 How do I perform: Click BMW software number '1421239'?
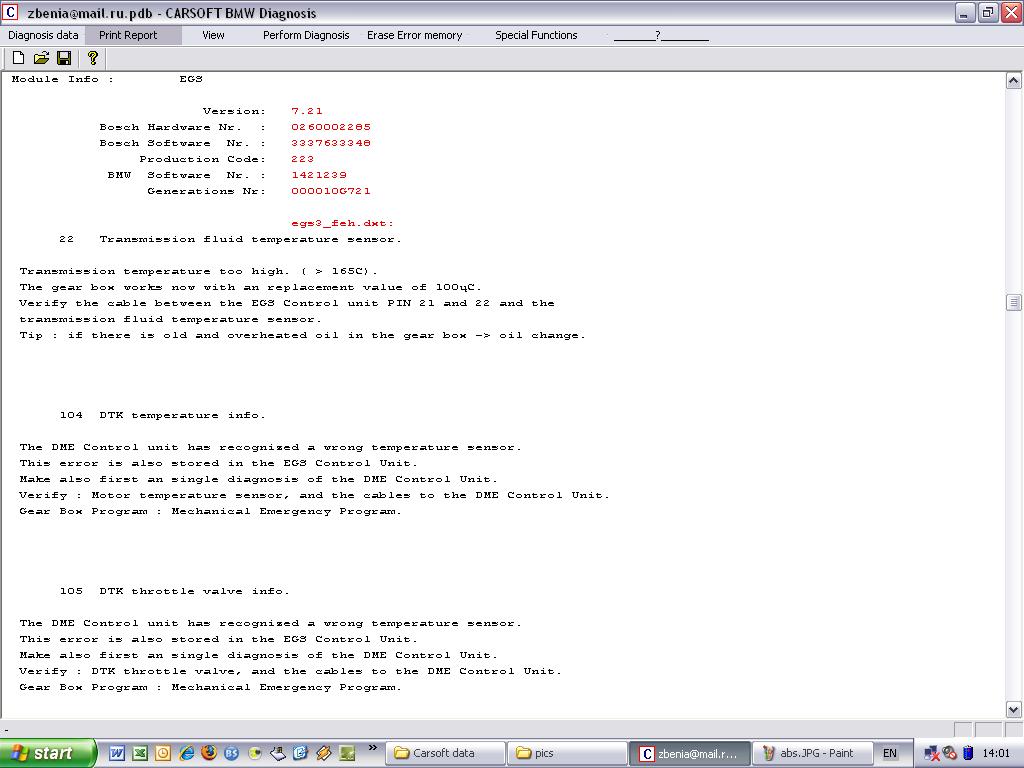(319, 175)
